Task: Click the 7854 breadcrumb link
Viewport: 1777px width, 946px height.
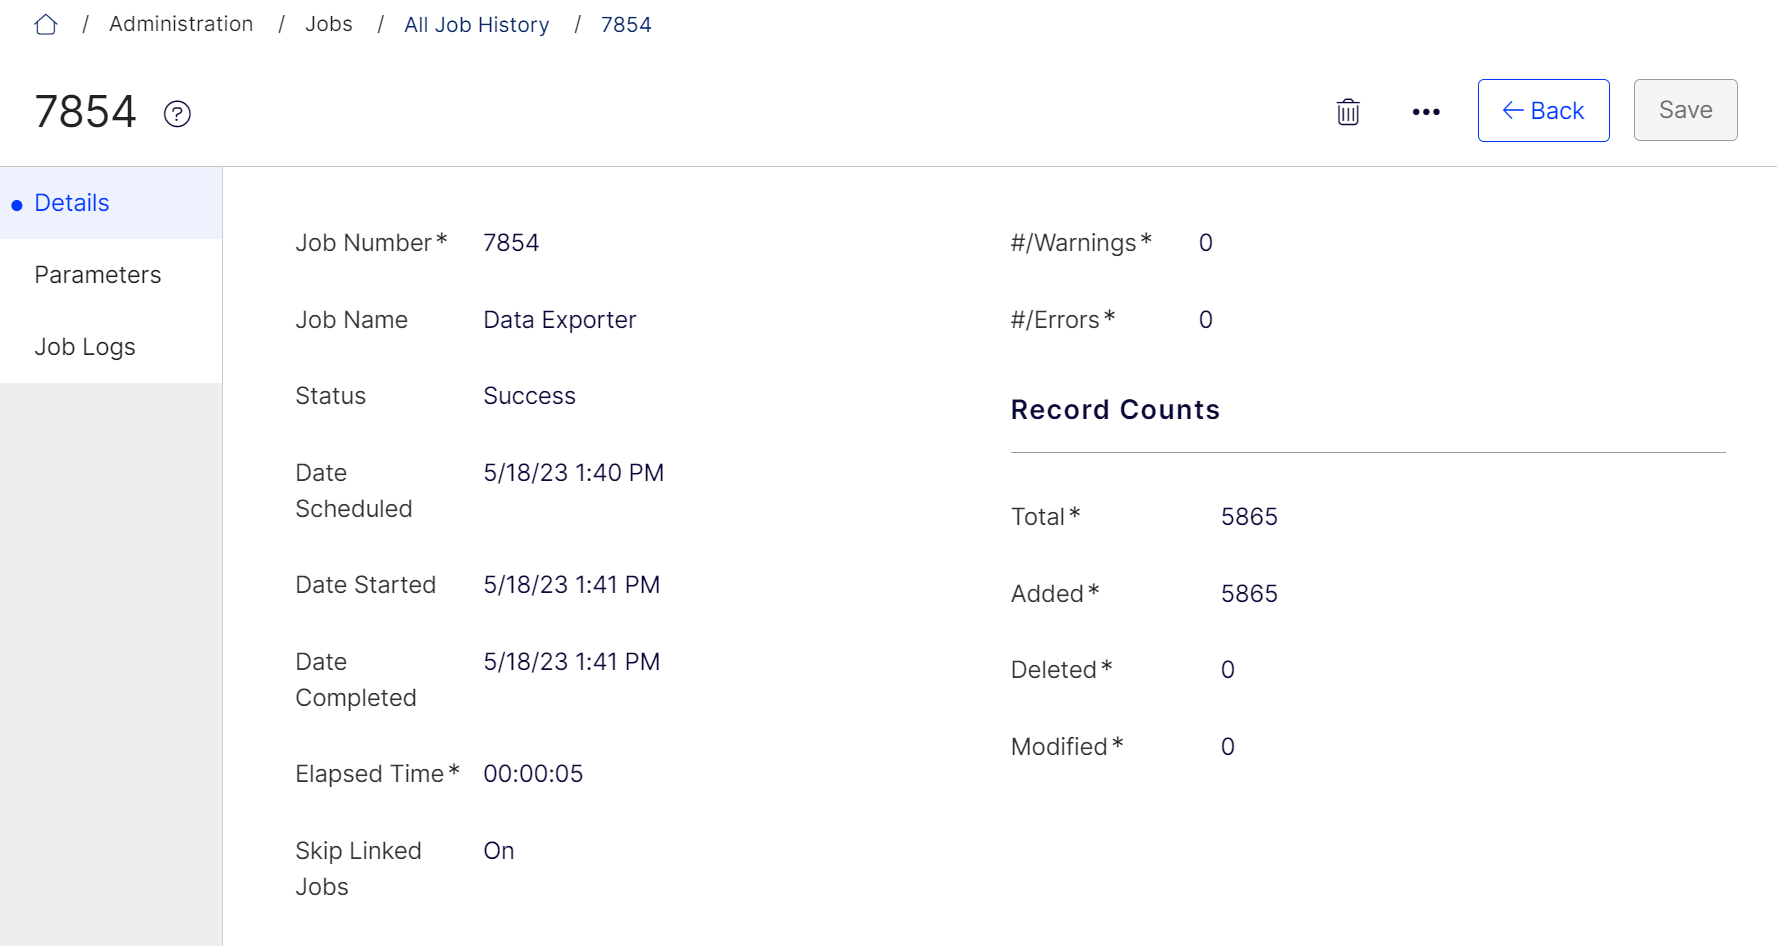Action: point(626,25)
